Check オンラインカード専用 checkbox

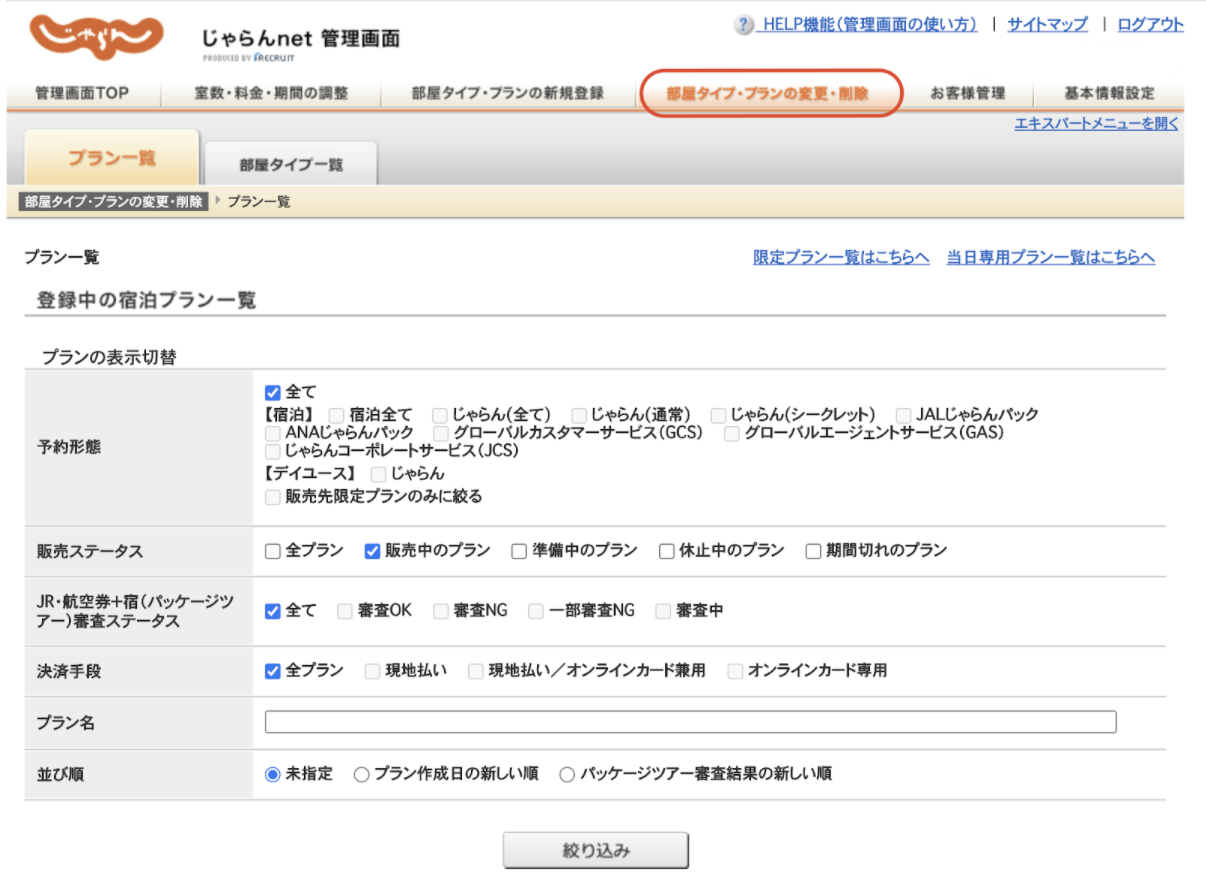(x=735, y=671)
